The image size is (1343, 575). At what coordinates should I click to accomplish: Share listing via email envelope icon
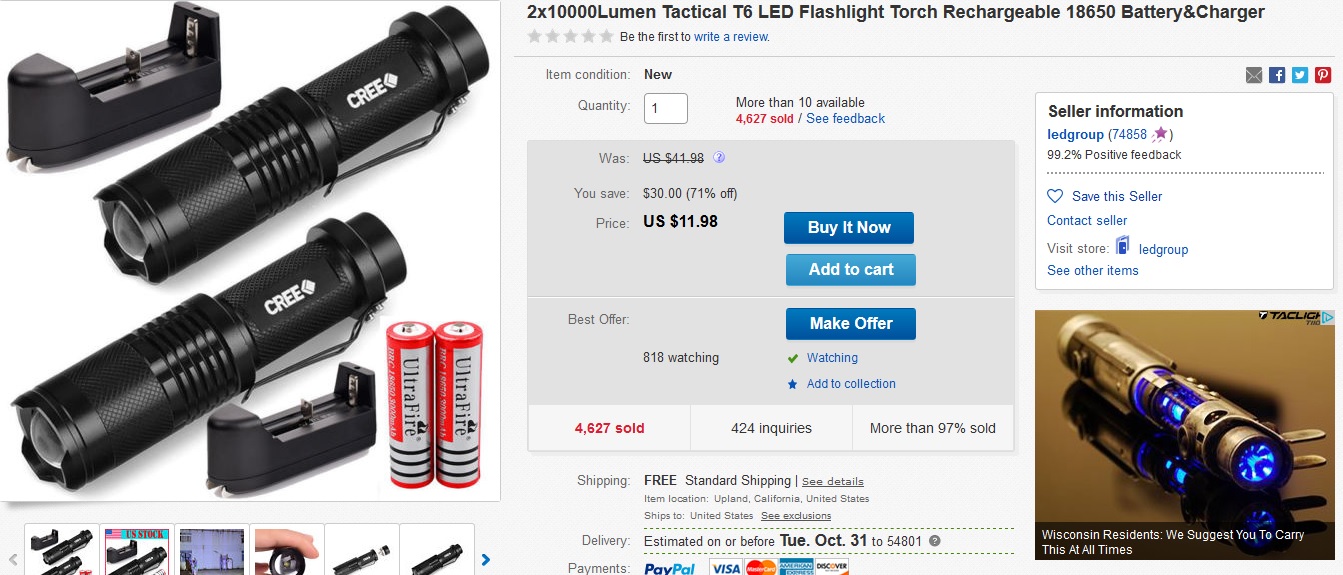pyautogui.click(x=1254, y=75)
